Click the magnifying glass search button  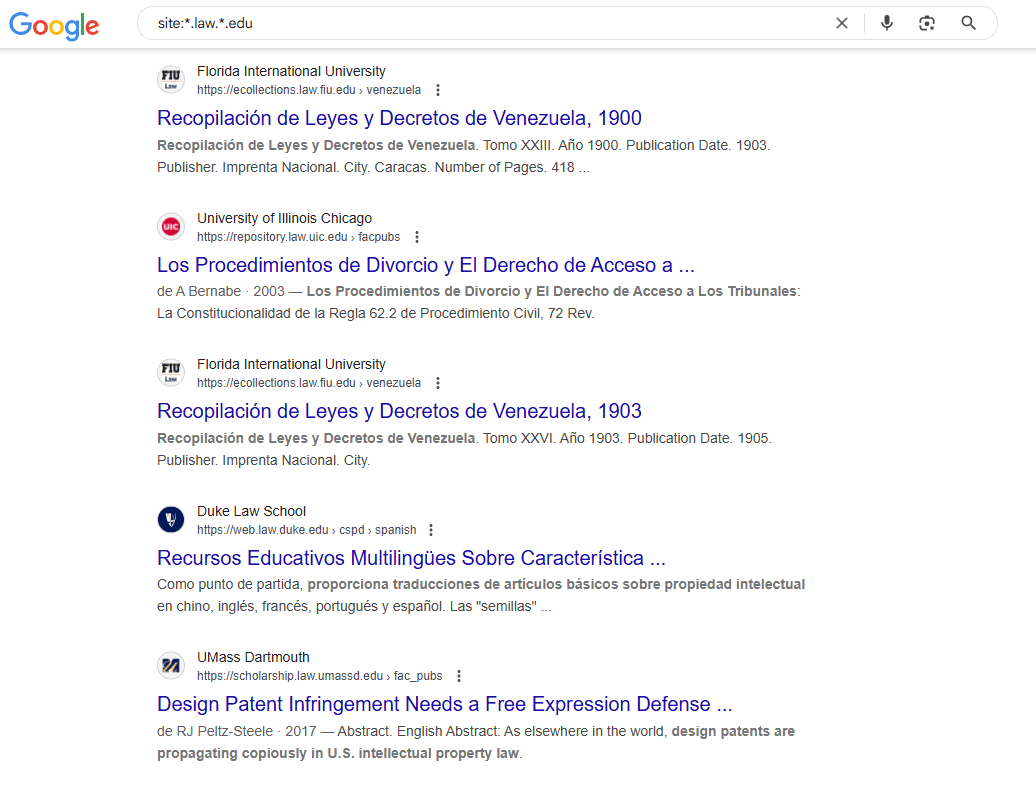tap(969, 23)
